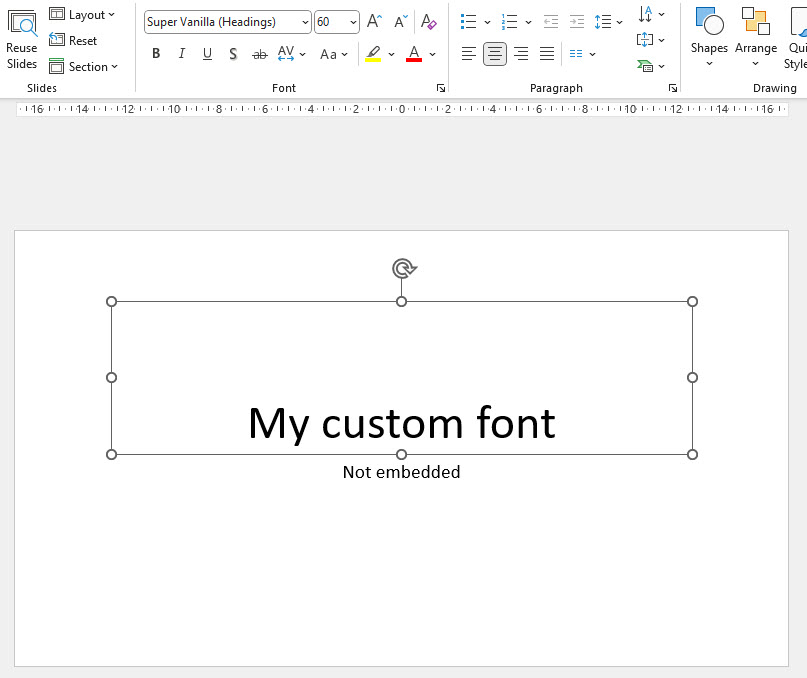
Task: Expand the font size dropdown arrow
Action: (x=353, y=22)
